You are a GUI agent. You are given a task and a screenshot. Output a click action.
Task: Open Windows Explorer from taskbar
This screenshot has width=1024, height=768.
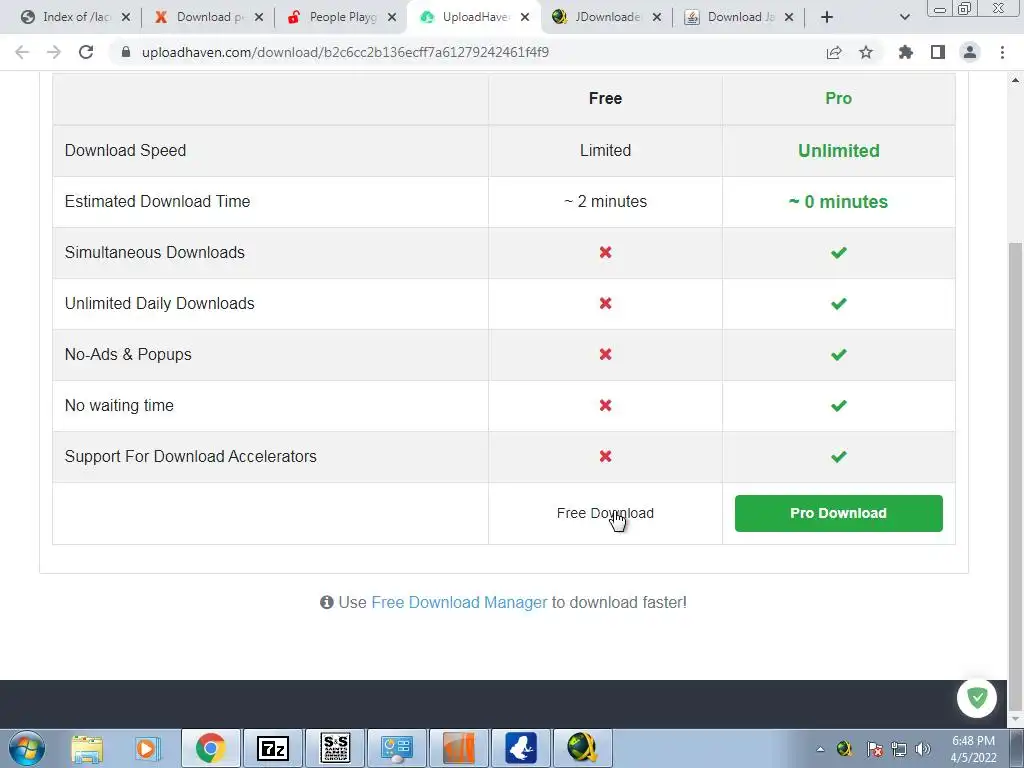pyautogui.click(x=87, y=748)
